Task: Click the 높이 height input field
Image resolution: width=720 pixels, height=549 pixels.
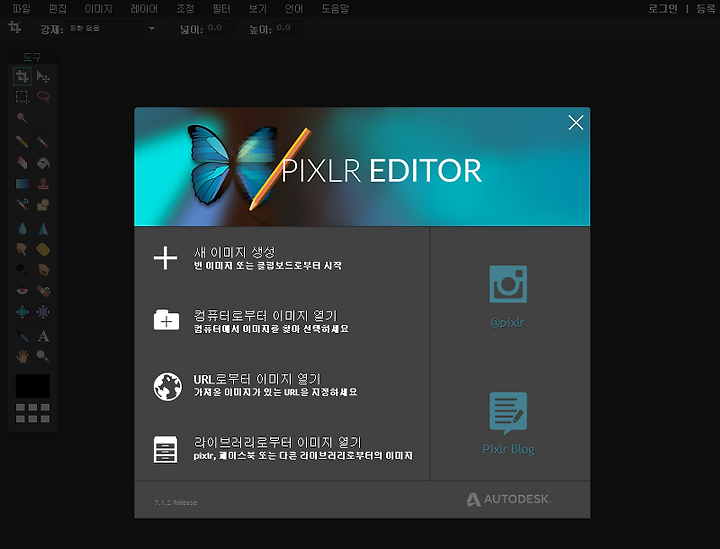Action: click(288, 28)
